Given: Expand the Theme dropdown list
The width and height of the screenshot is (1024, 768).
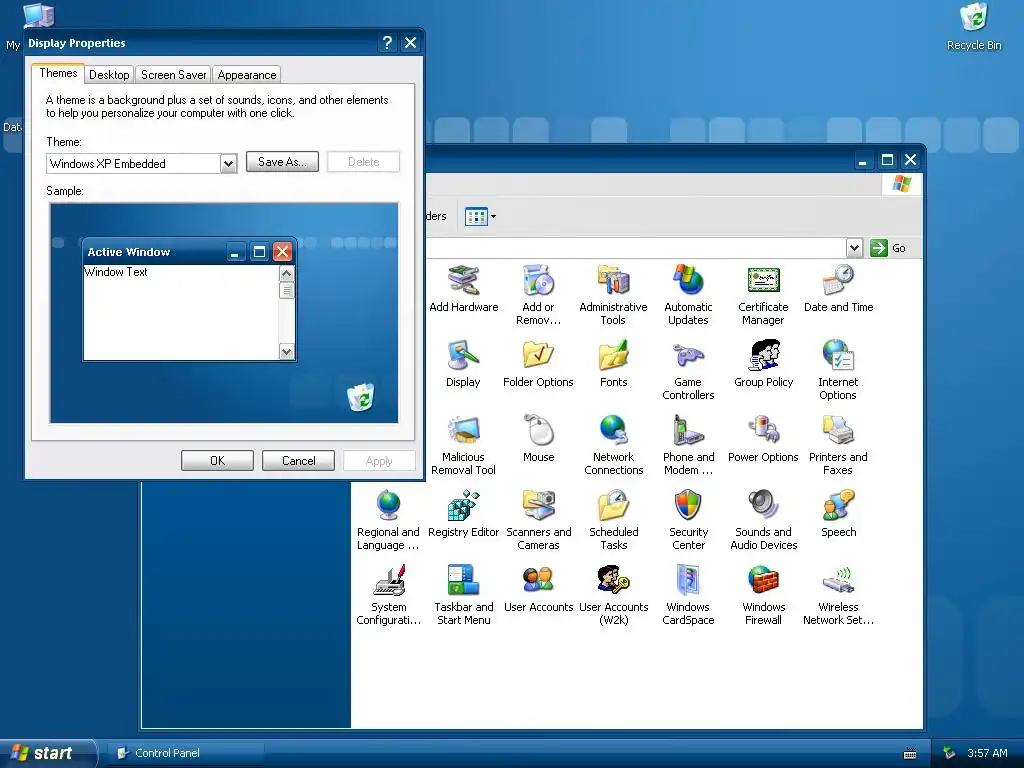Looking at the screenshot, I should 228,163.
